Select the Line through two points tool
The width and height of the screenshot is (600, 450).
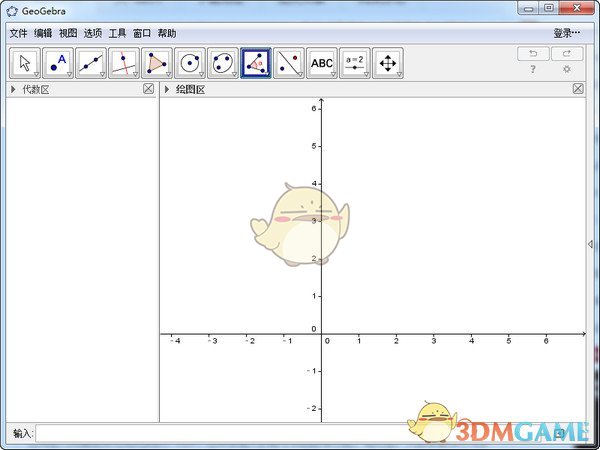[x=91, y=63]
